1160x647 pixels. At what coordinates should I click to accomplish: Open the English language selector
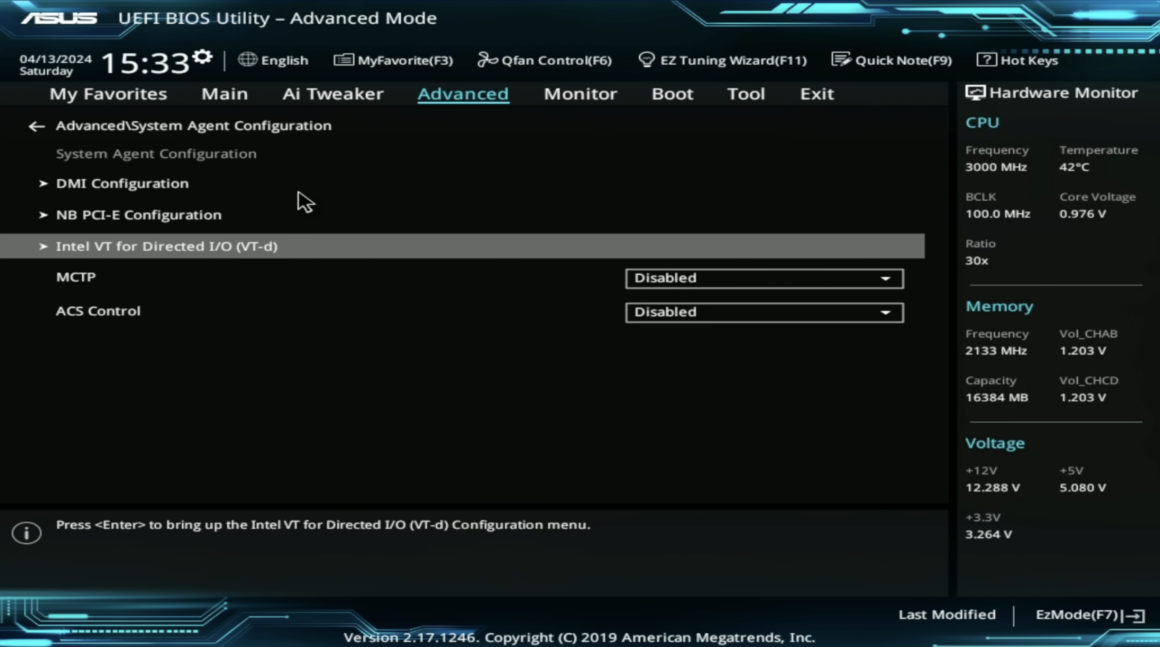(273, 60)
